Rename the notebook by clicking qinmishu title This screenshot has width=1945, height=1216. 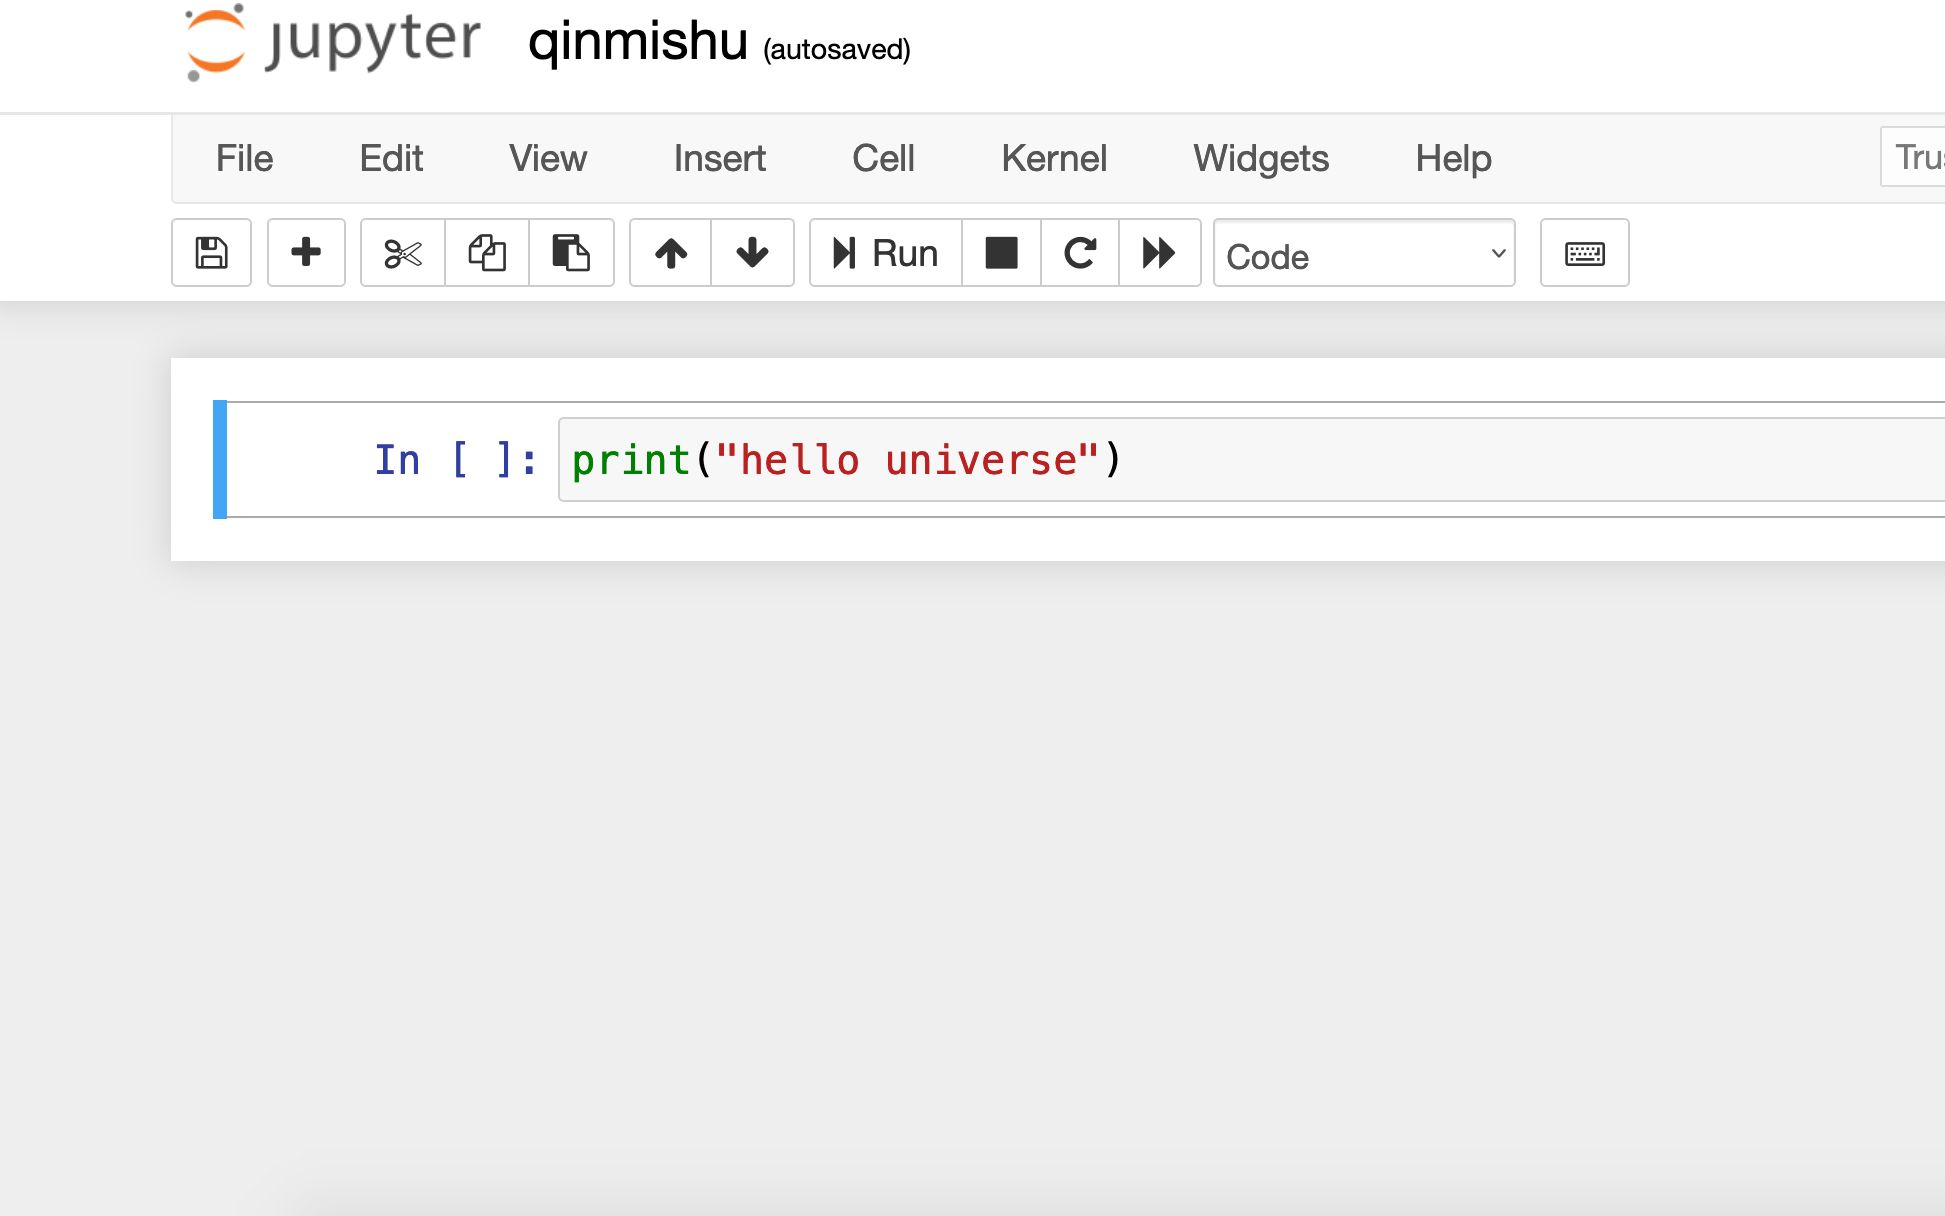637,42
